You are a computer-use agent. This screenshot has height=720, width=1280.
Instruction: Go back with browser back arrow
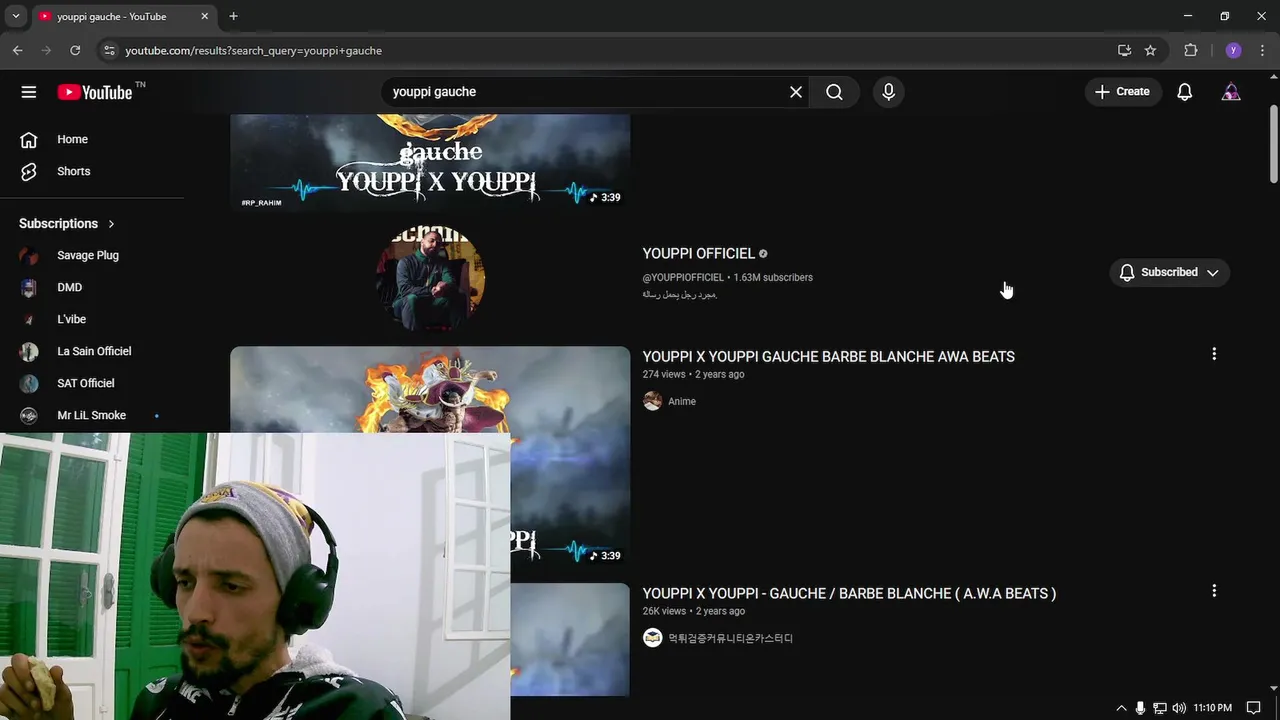tap(18, 50)
